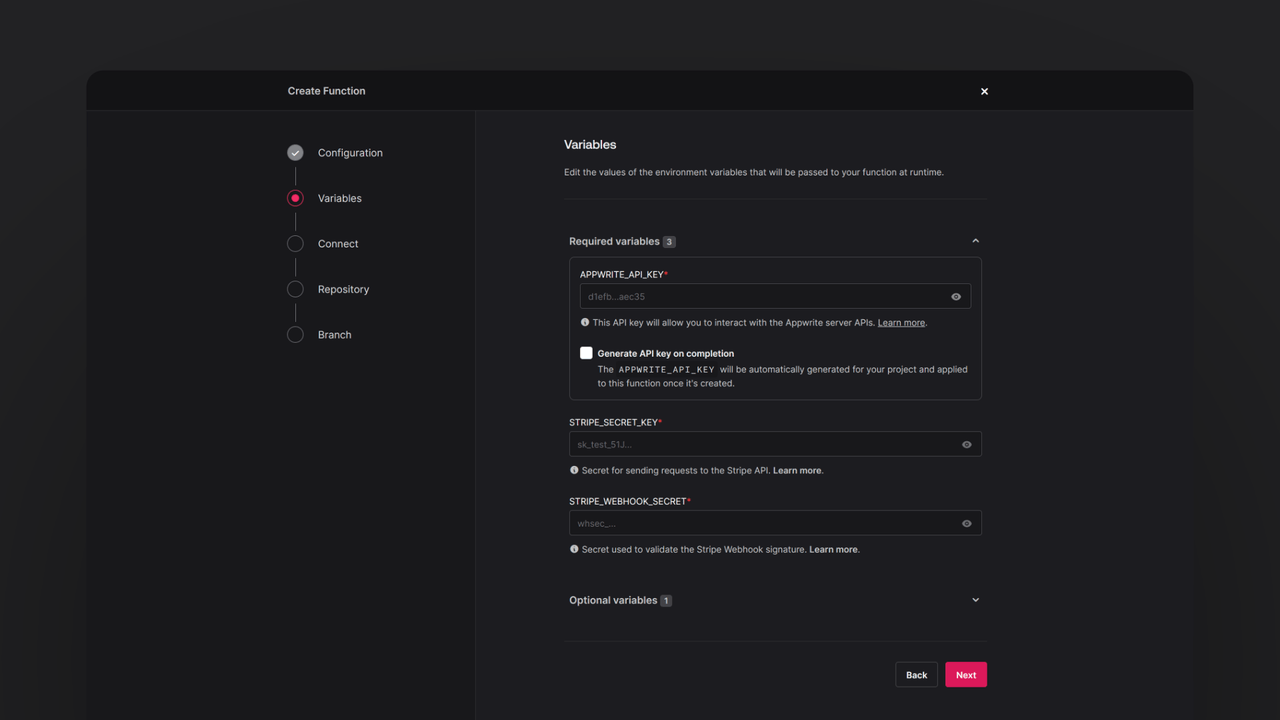Click the Create Function dialog title
The width and height of the screenshot is (1280, 720).
(x=326, y=91)
